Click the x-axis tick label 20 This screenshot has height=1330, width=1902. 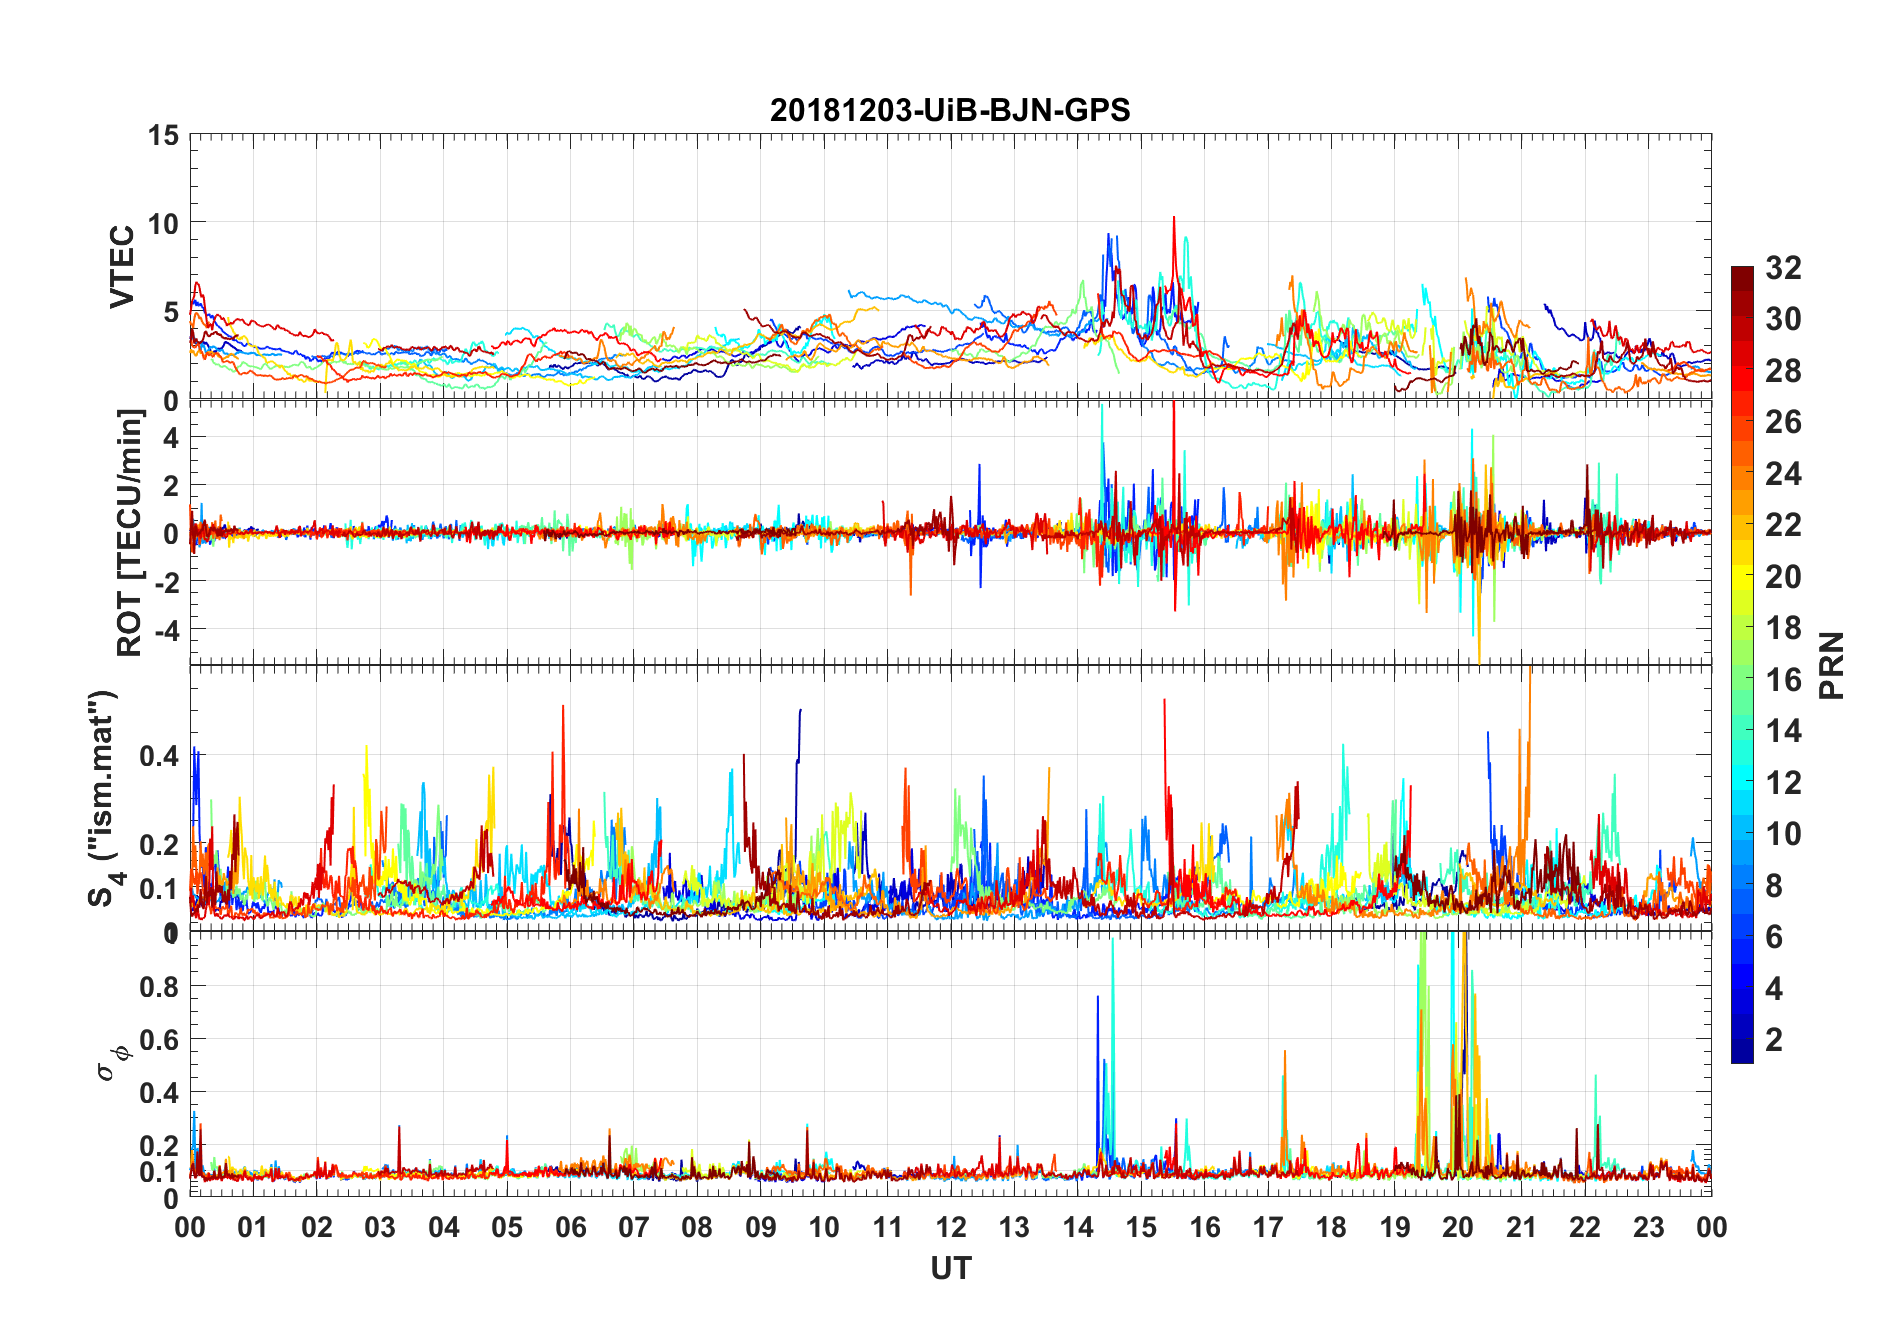(x=1458, y=1227)
